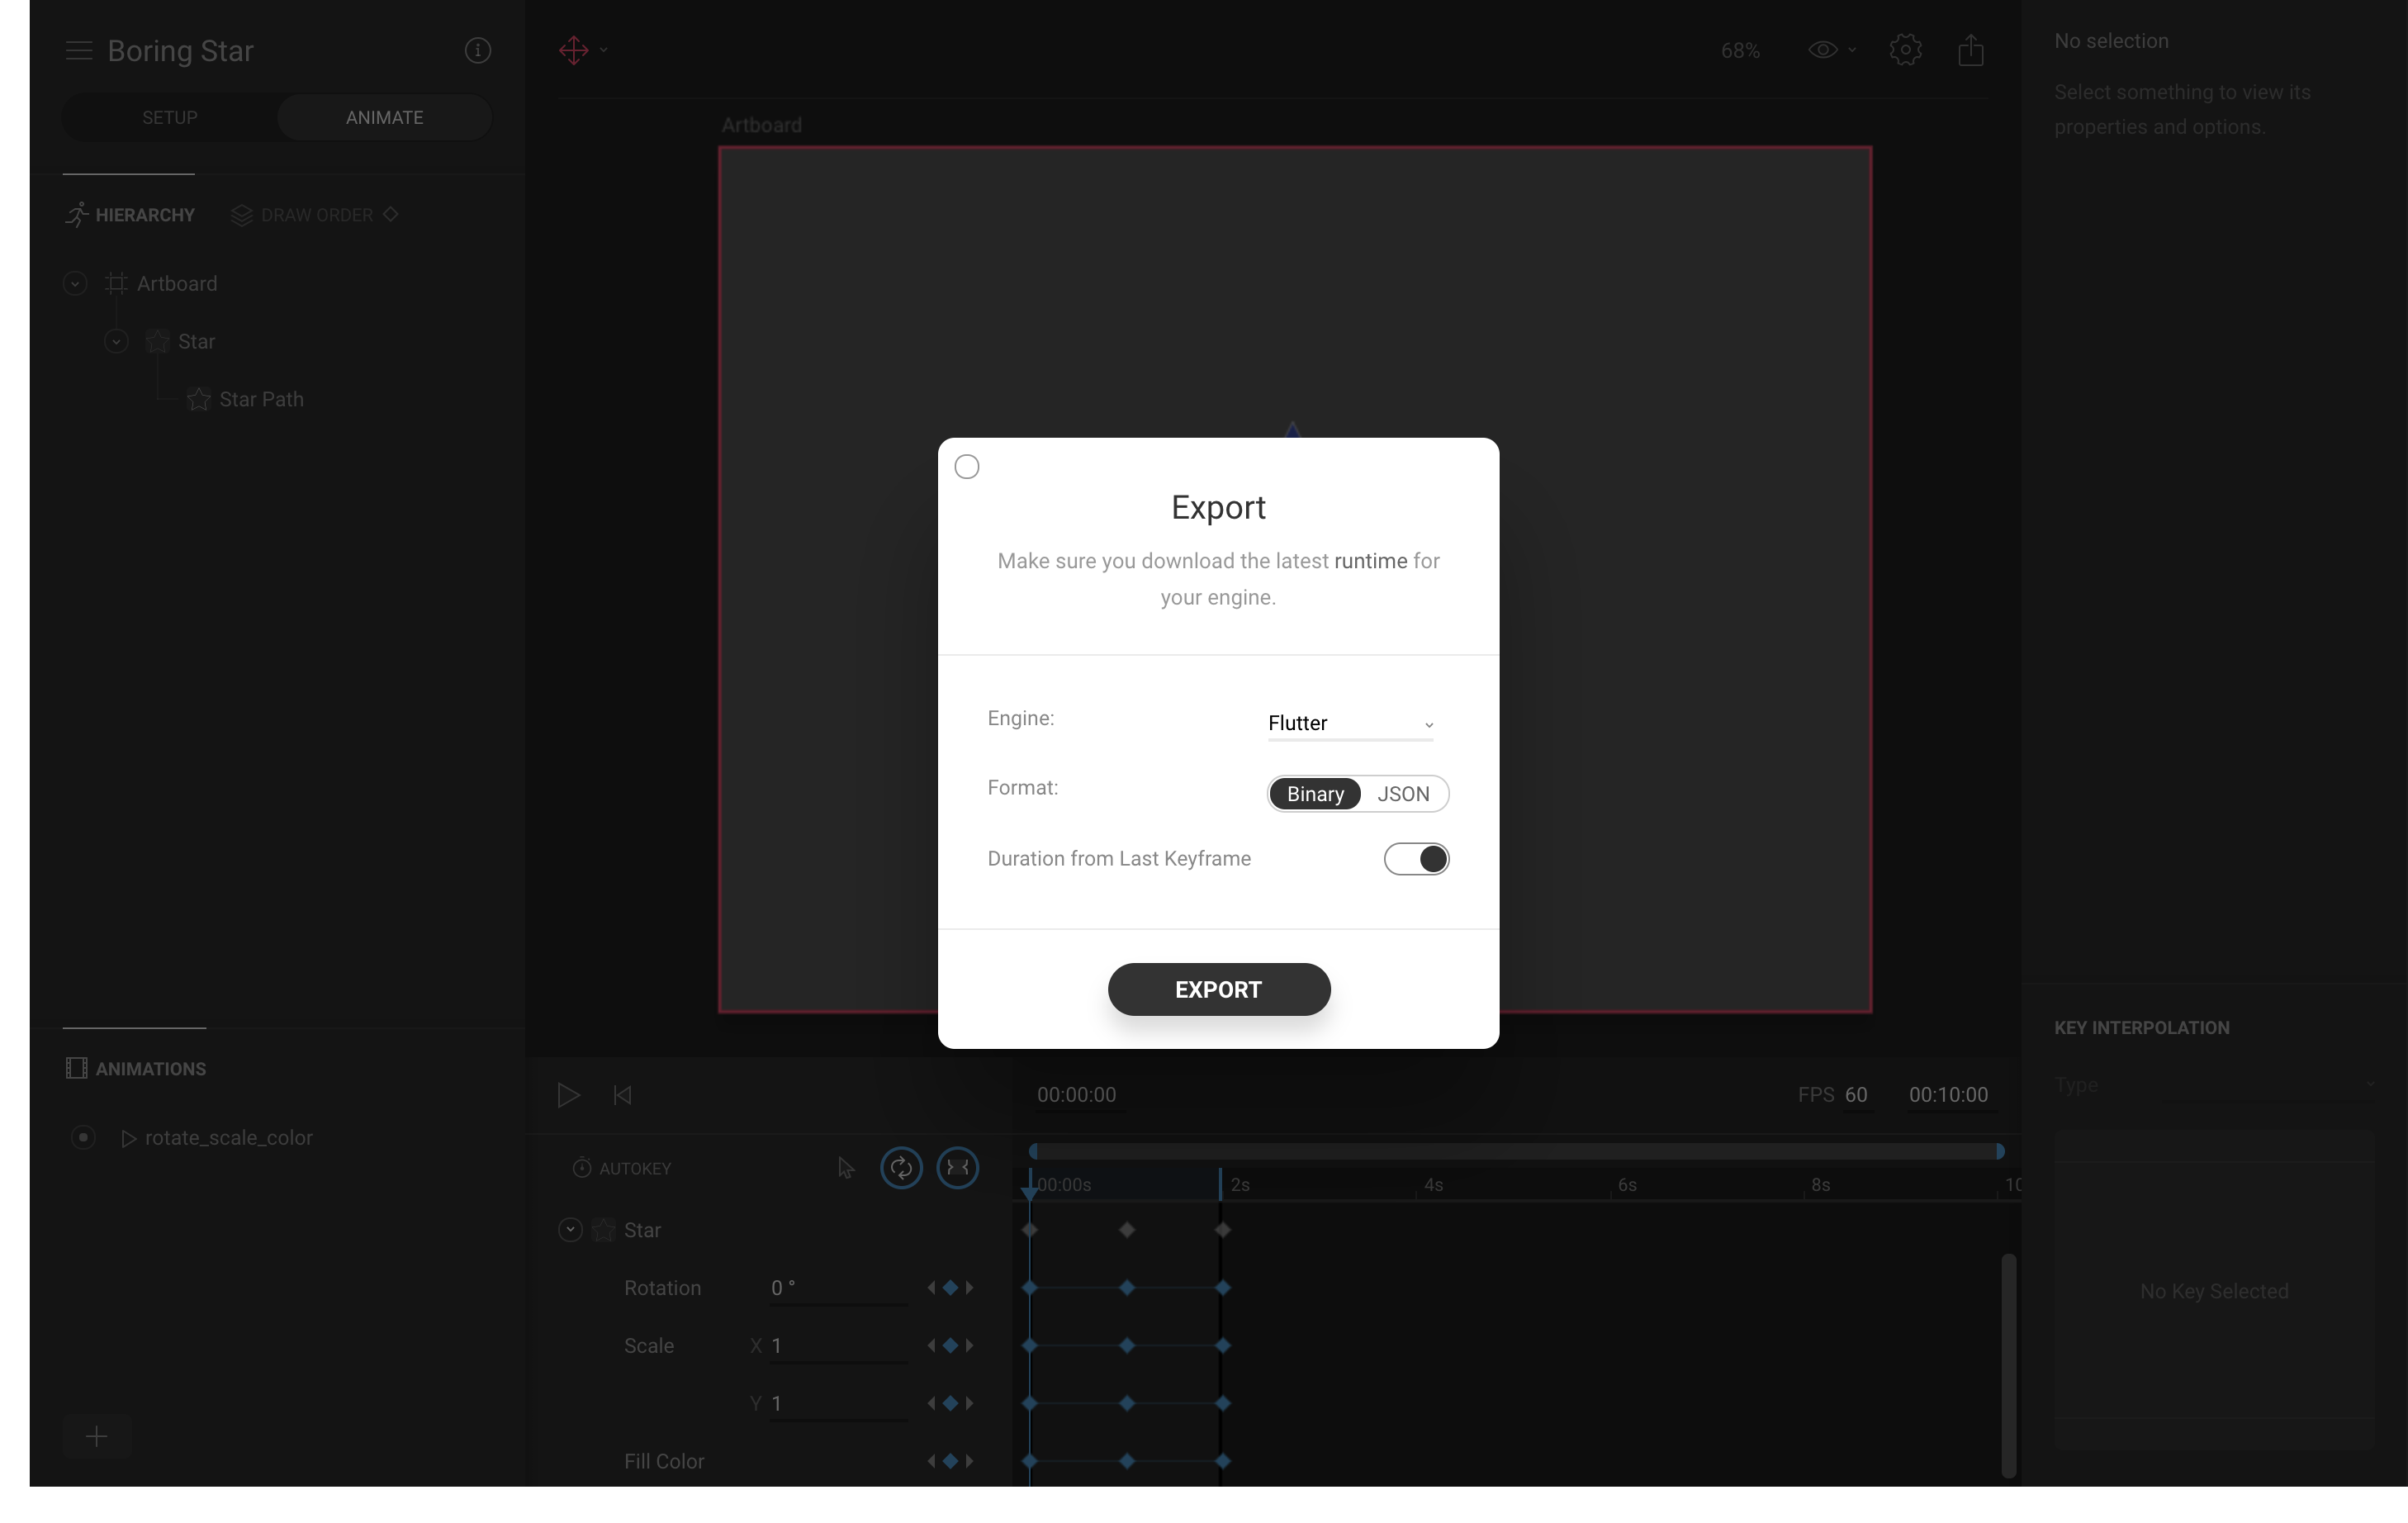Open the Engine dropdown showing Flutter
2408x1523 pixels.
(1350, 723)
